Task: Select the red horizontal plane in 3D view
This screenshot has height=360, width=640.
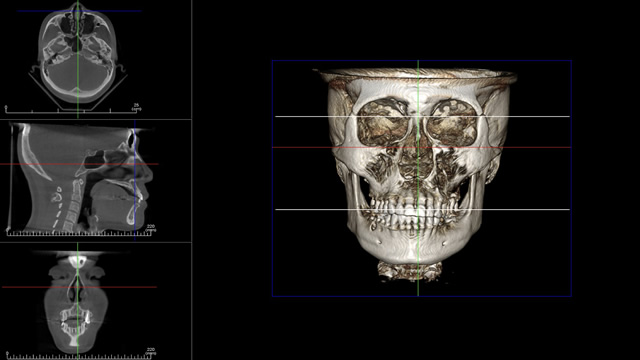Action: tap(422, 147)
